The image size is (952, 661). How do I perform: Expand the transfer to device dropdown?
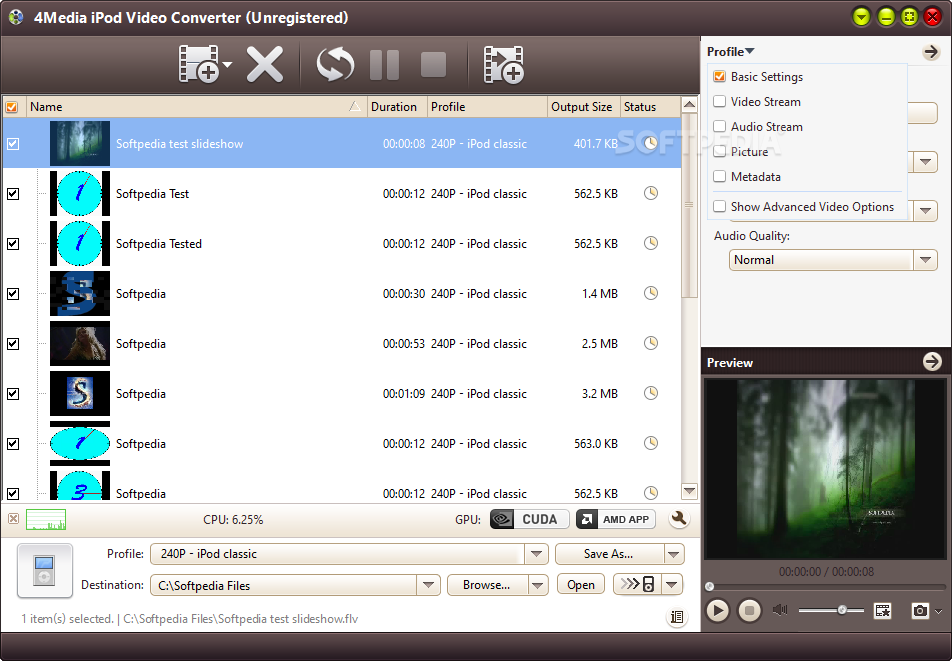click(x=672, y=585)
